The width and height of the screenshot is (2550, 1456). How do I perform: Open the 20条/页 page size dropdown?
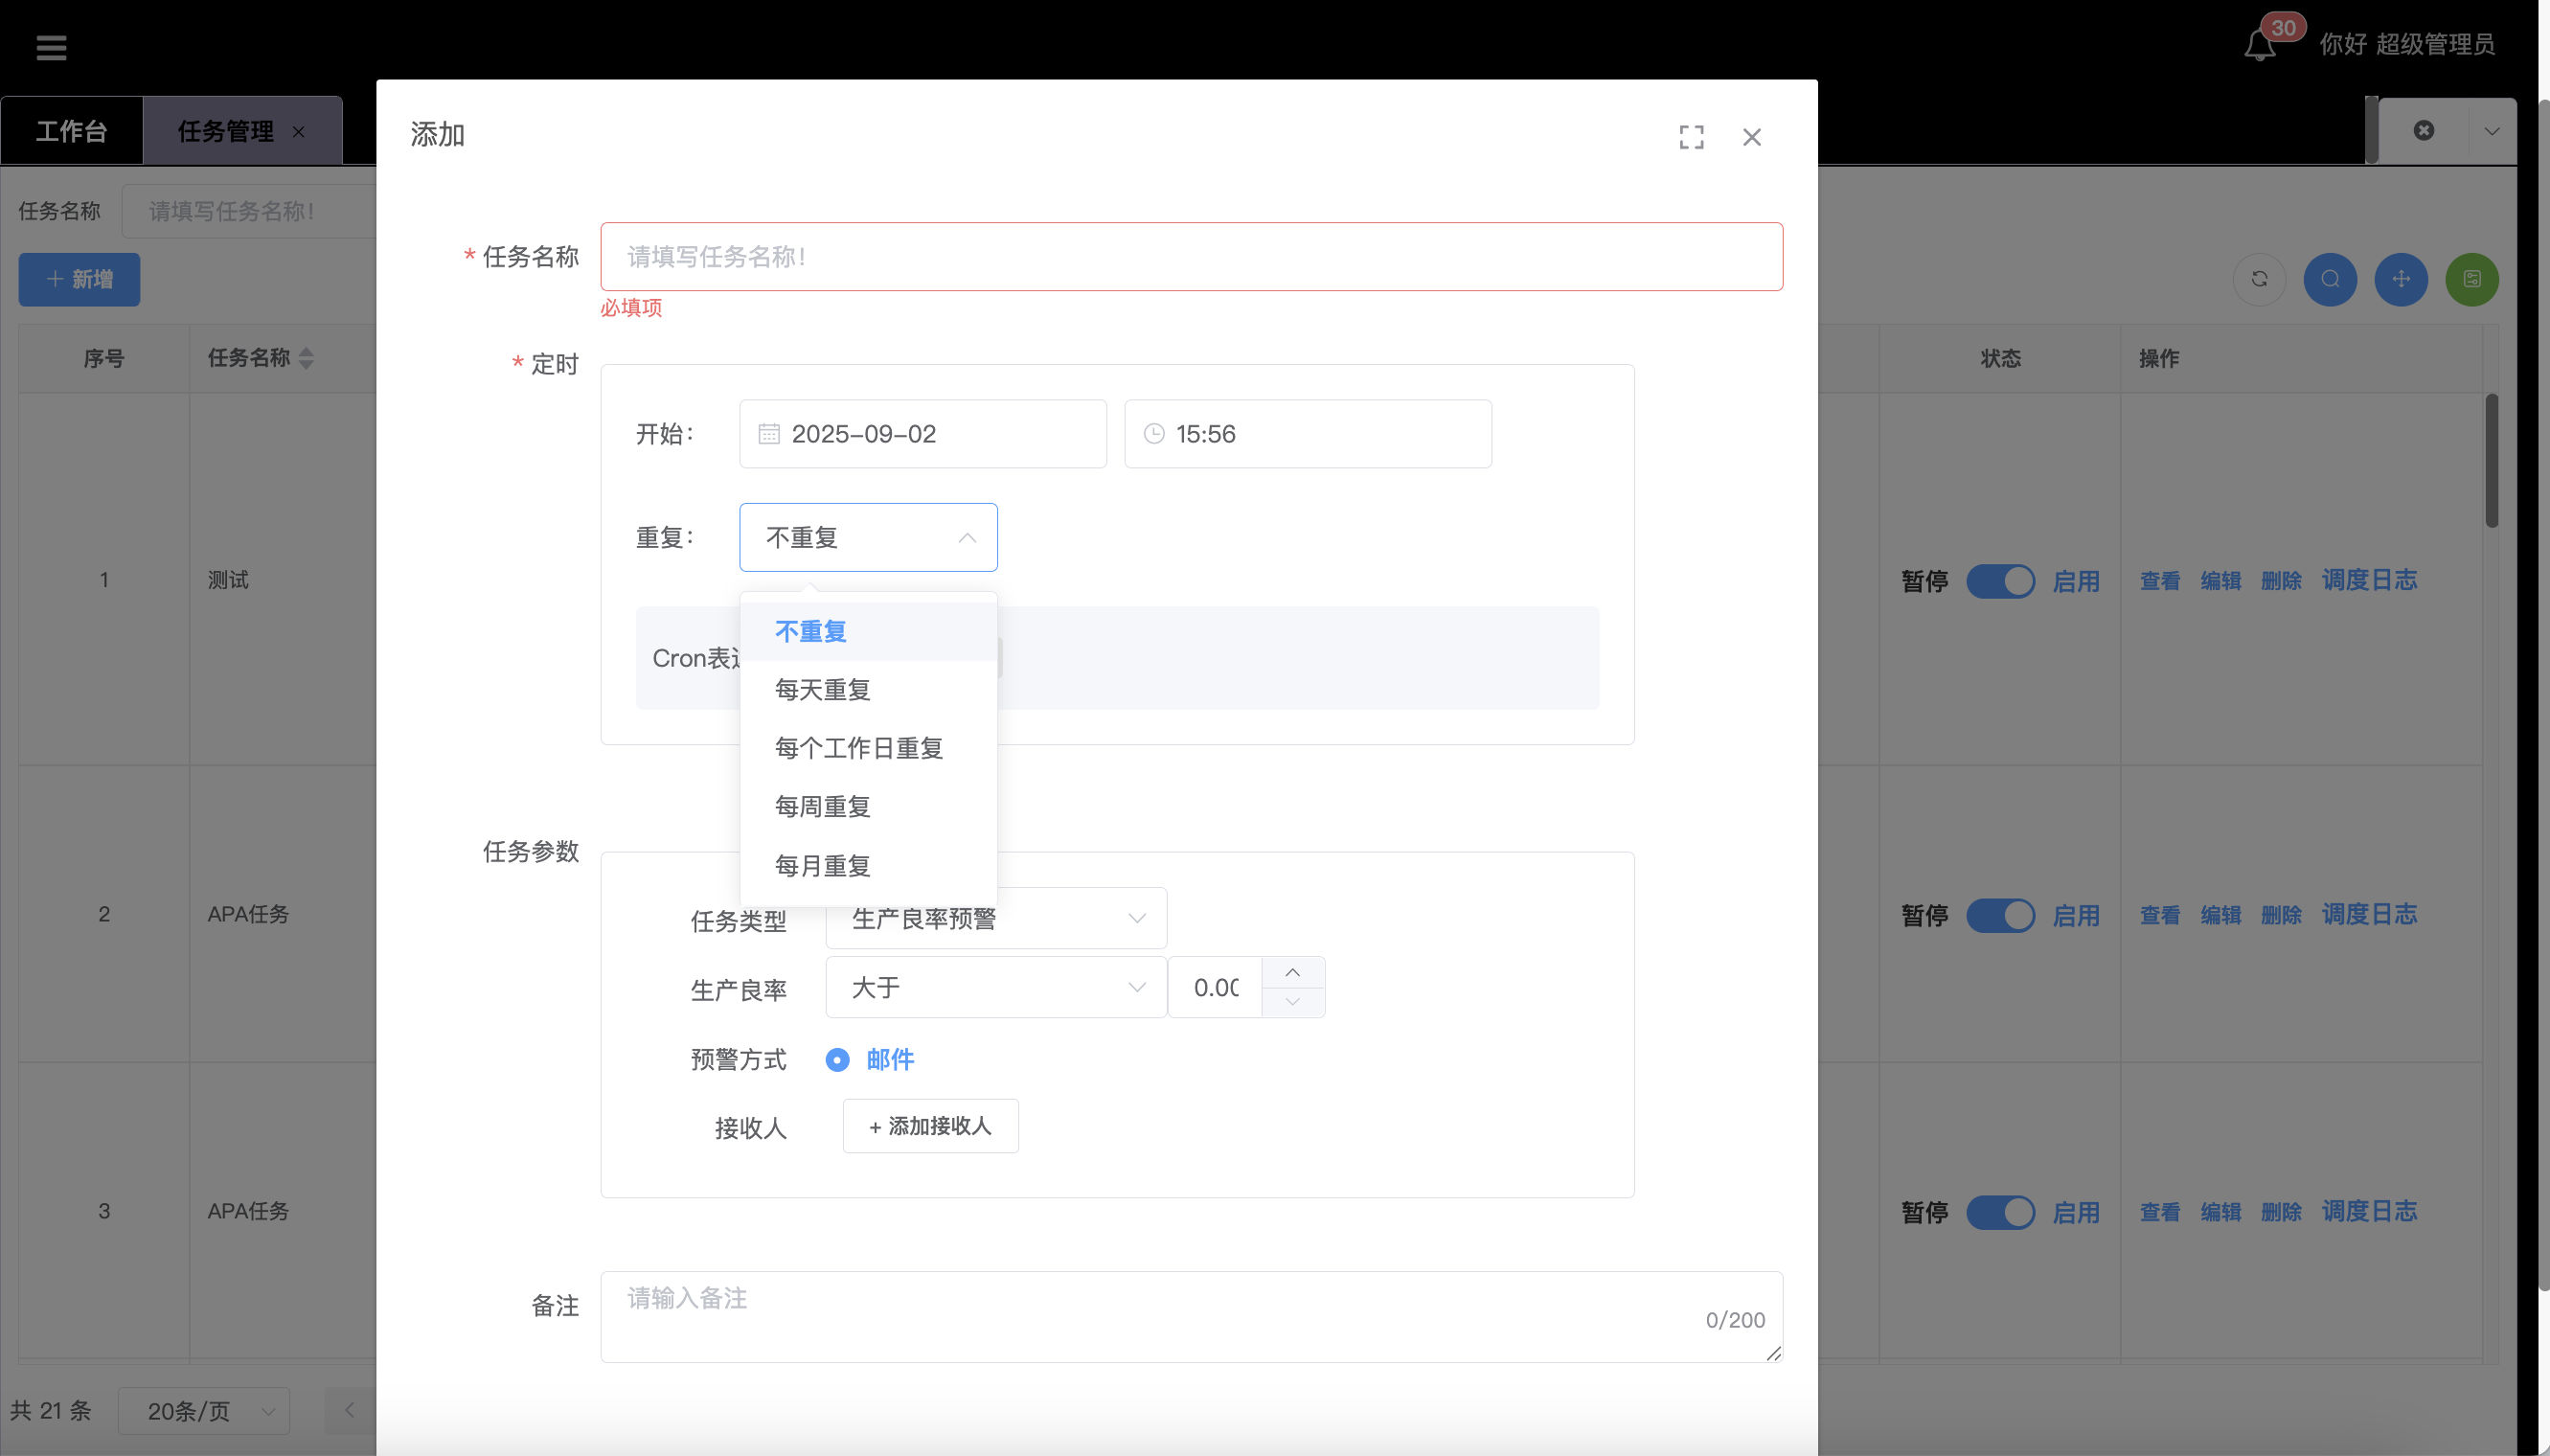pyautogui.click(x=204, y=1411)
